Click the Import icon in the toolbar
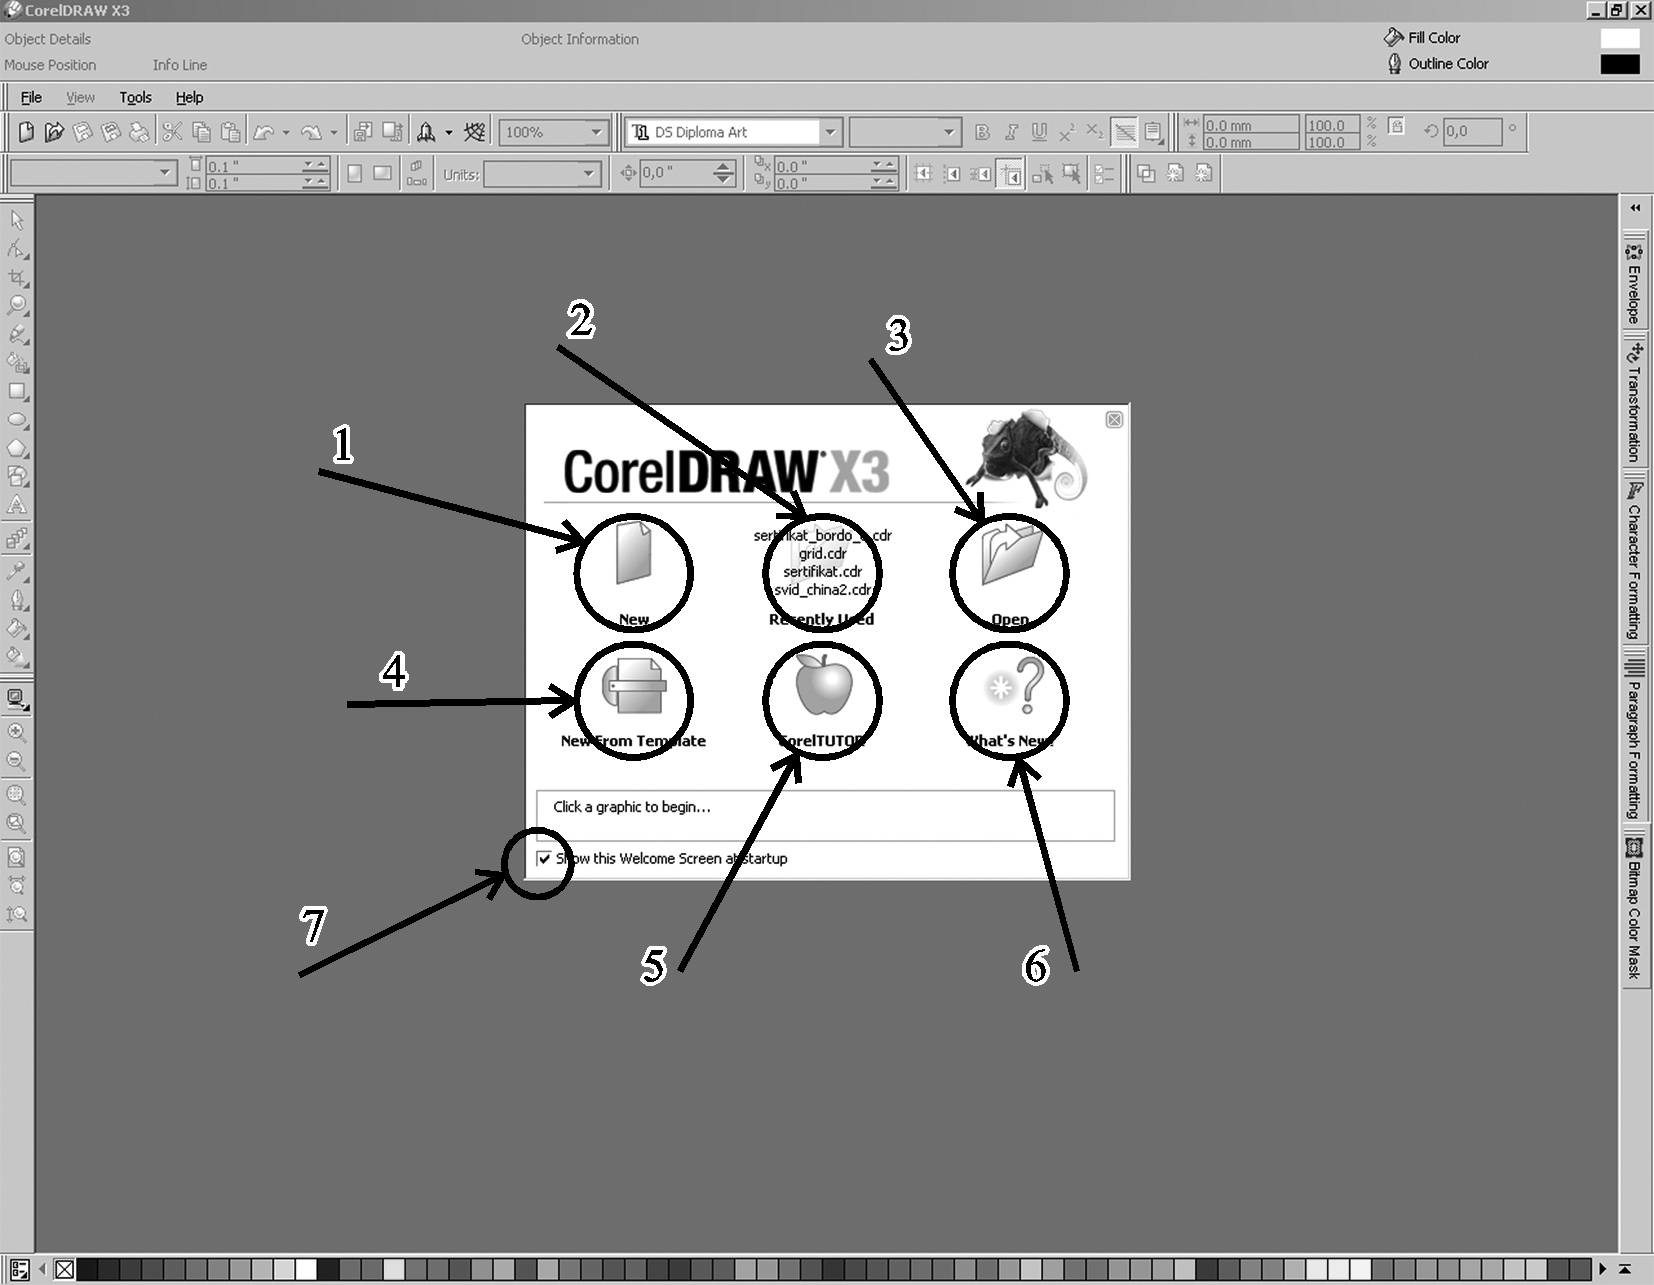 click(363, 132)
